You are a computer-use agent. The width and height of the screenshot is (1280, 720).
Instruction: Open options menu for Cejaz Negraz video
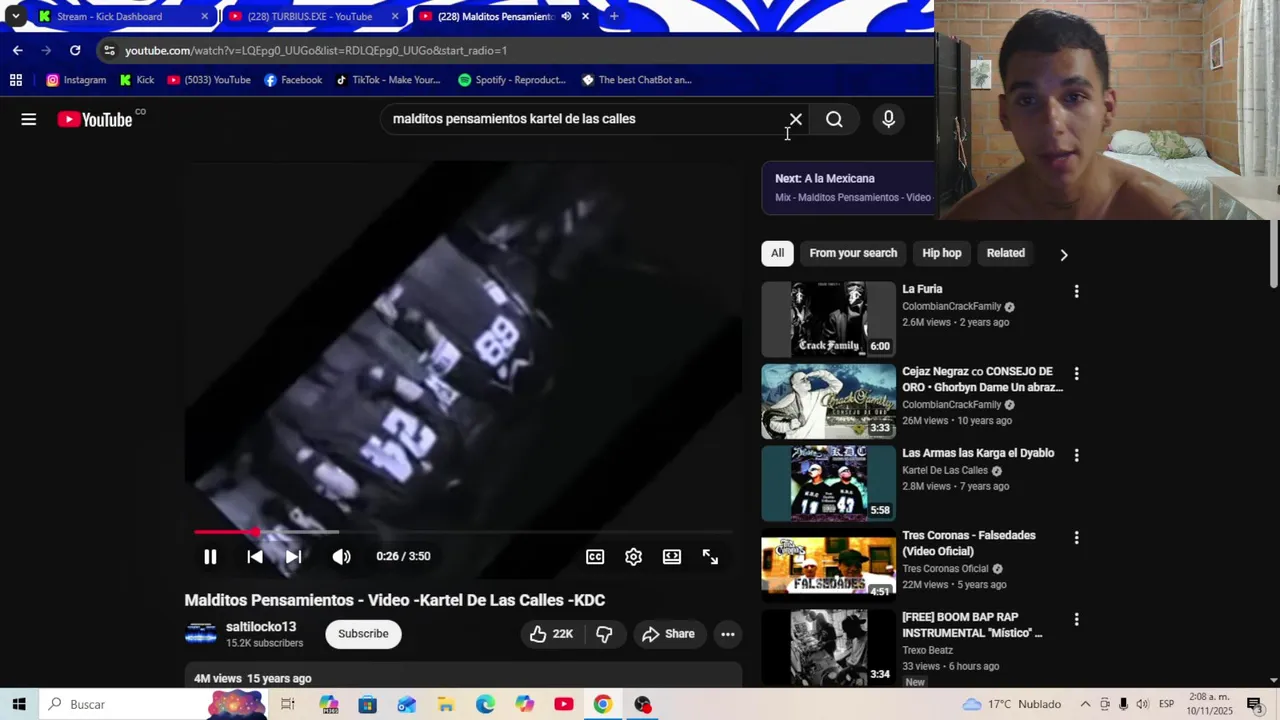point(1076,373)
